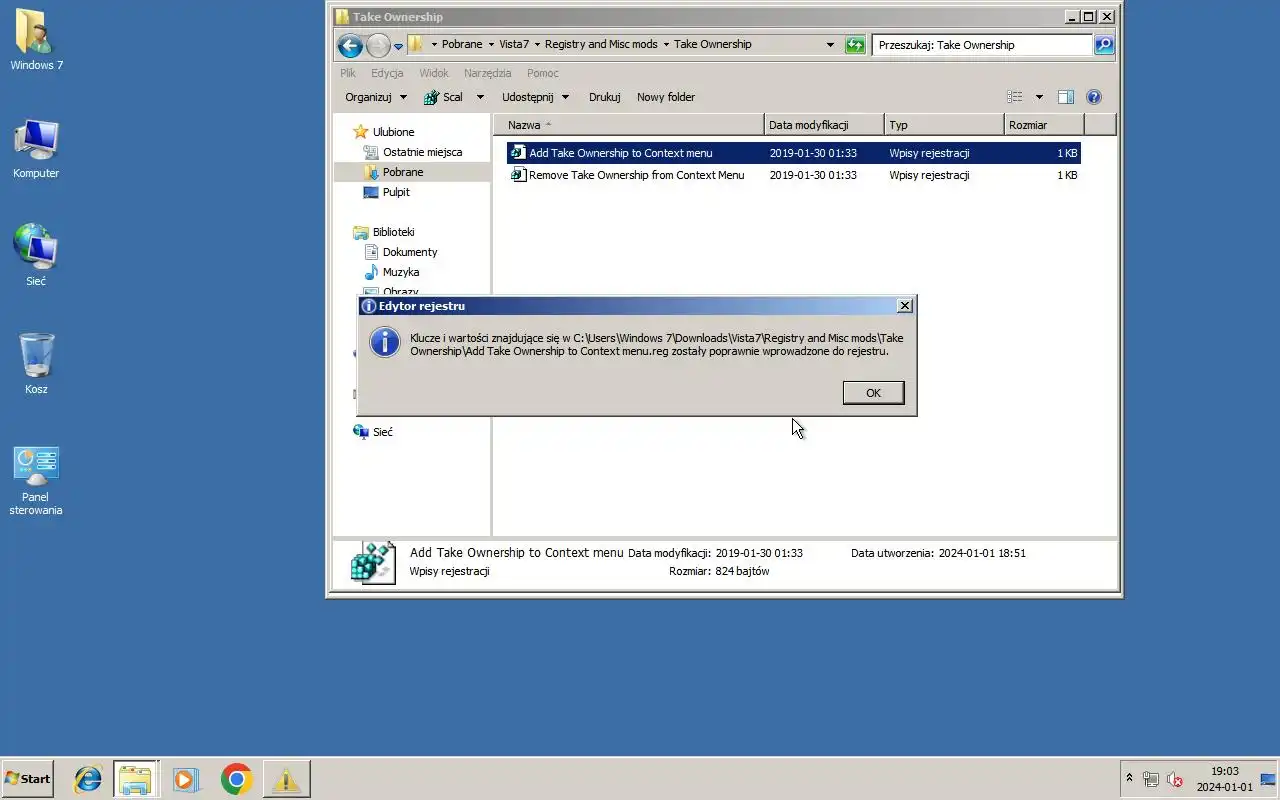
Task: Sort by the Nazwa column header
Action: click(628, 125)
